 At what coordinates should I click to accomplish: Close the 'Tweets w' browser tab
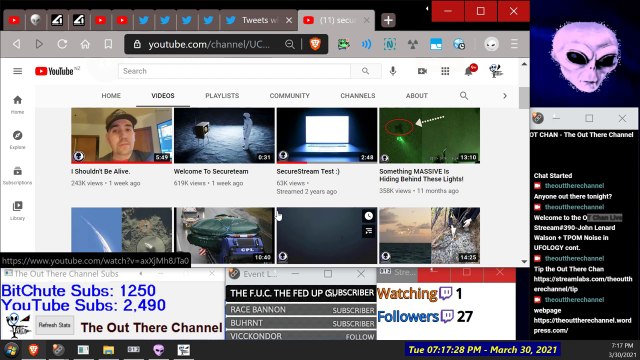289,20
